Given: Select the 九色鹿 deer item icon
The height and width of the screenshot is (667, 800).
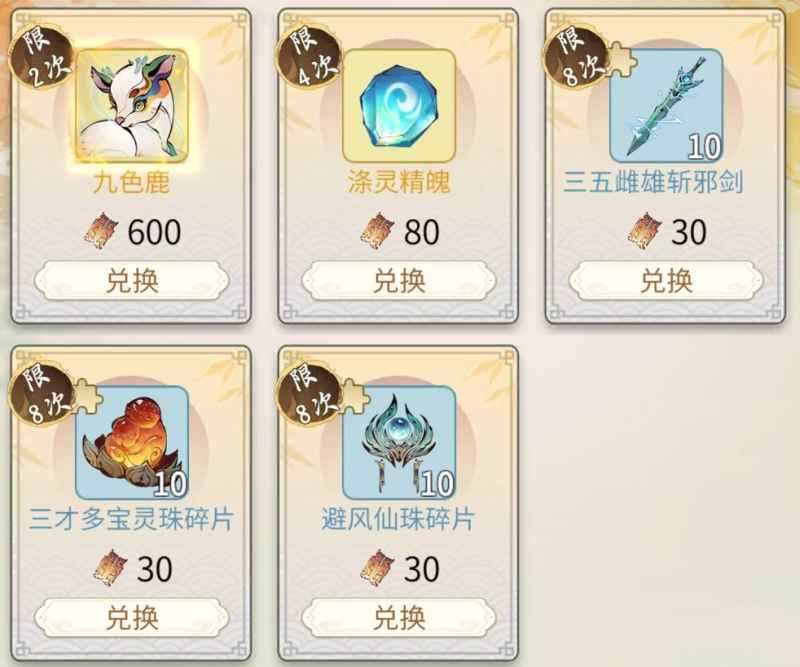Looking at the screenshot, I should 132,106.
